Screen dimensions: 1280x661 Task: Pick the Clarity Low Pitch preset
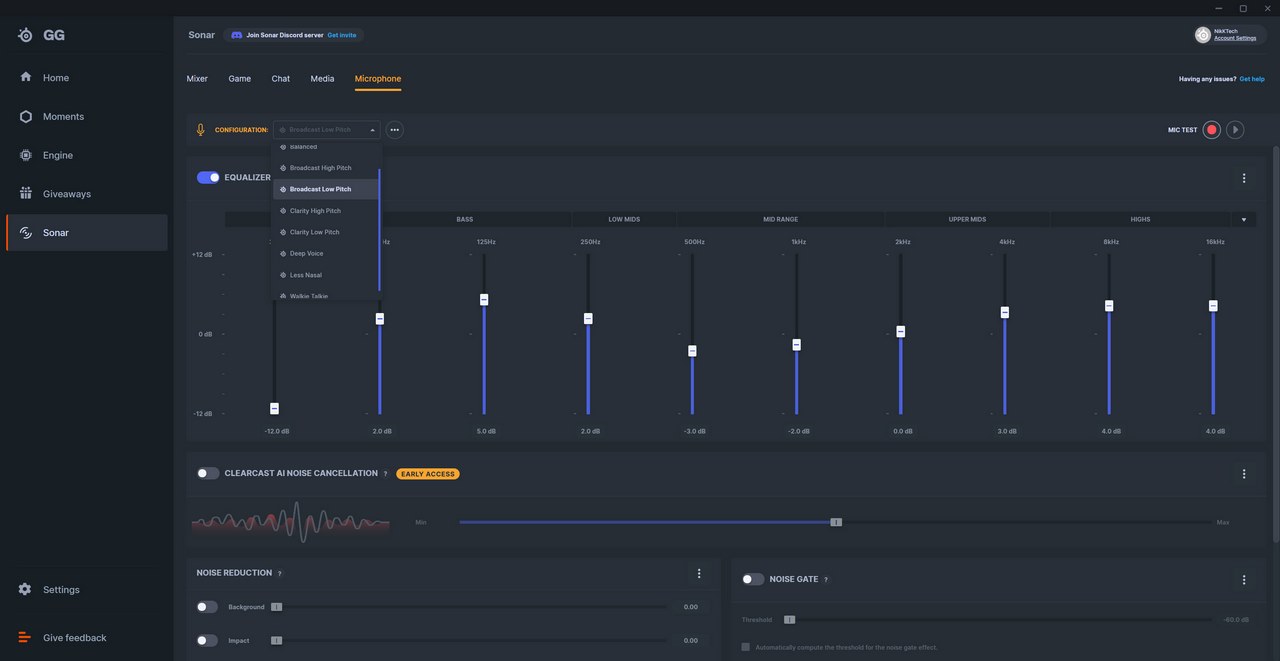tap(326, 232)
